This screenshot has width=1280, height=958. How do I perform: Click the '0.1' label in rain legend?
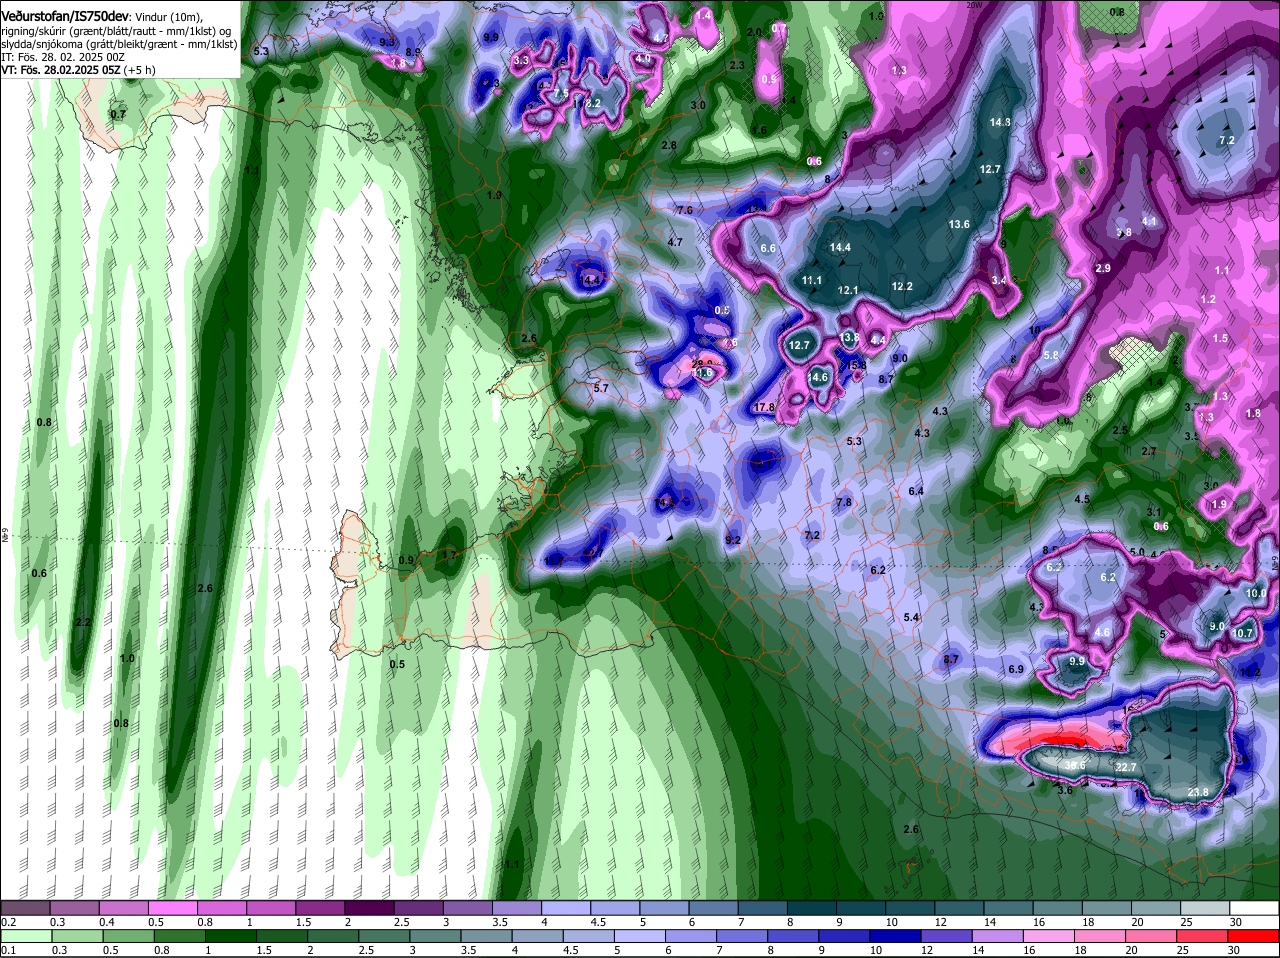[8, 950]
